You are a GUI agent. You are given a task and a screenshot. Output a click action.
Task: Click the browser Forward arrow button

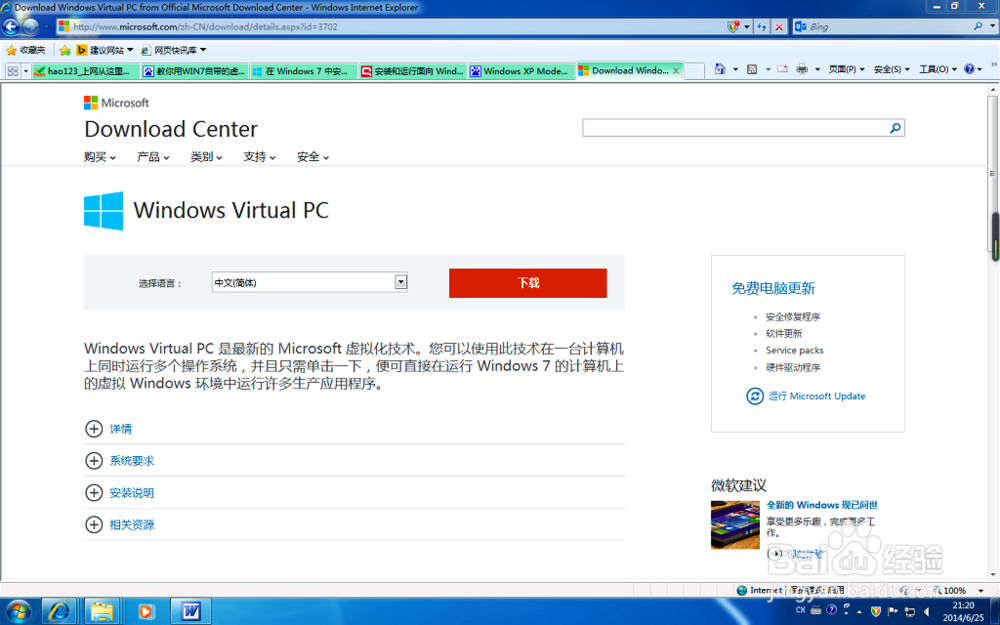coord(31,26)
